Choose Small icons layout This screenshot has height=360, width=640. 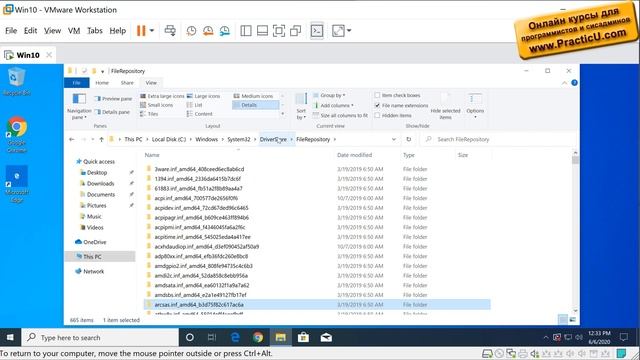[x=156, y=105]
